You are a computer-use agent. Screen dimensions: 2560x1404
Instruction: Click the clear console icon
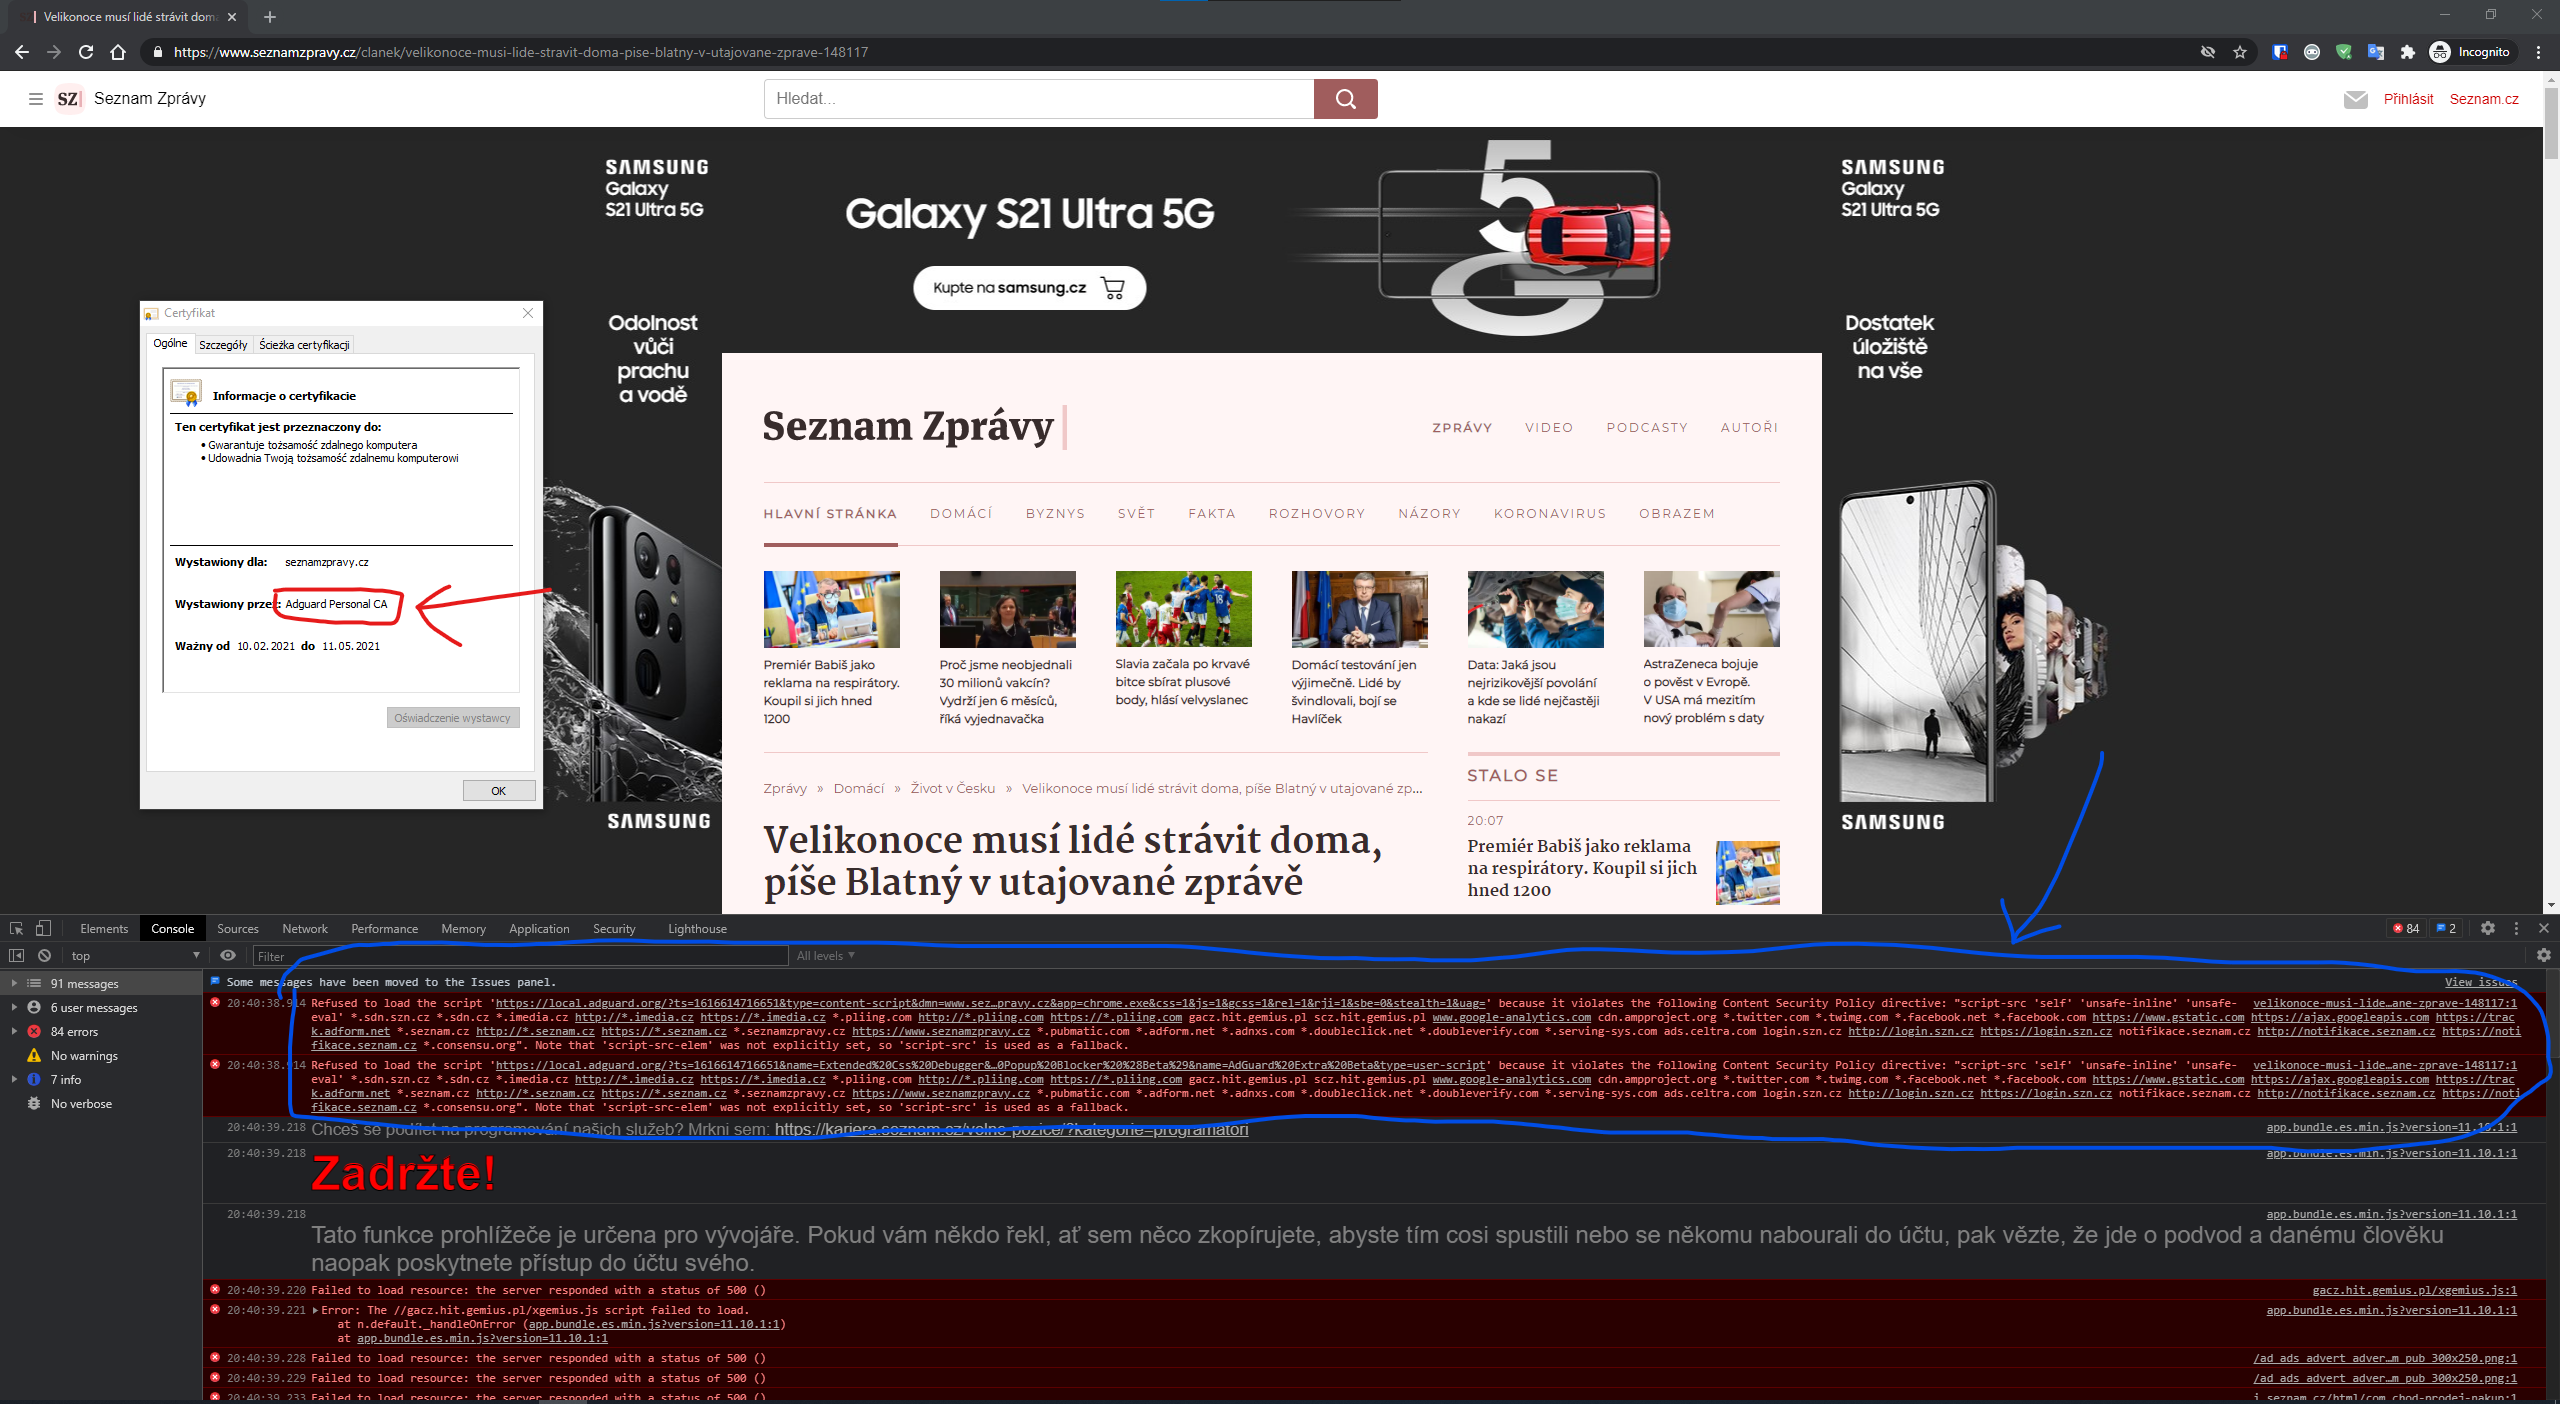click(44, 955)
